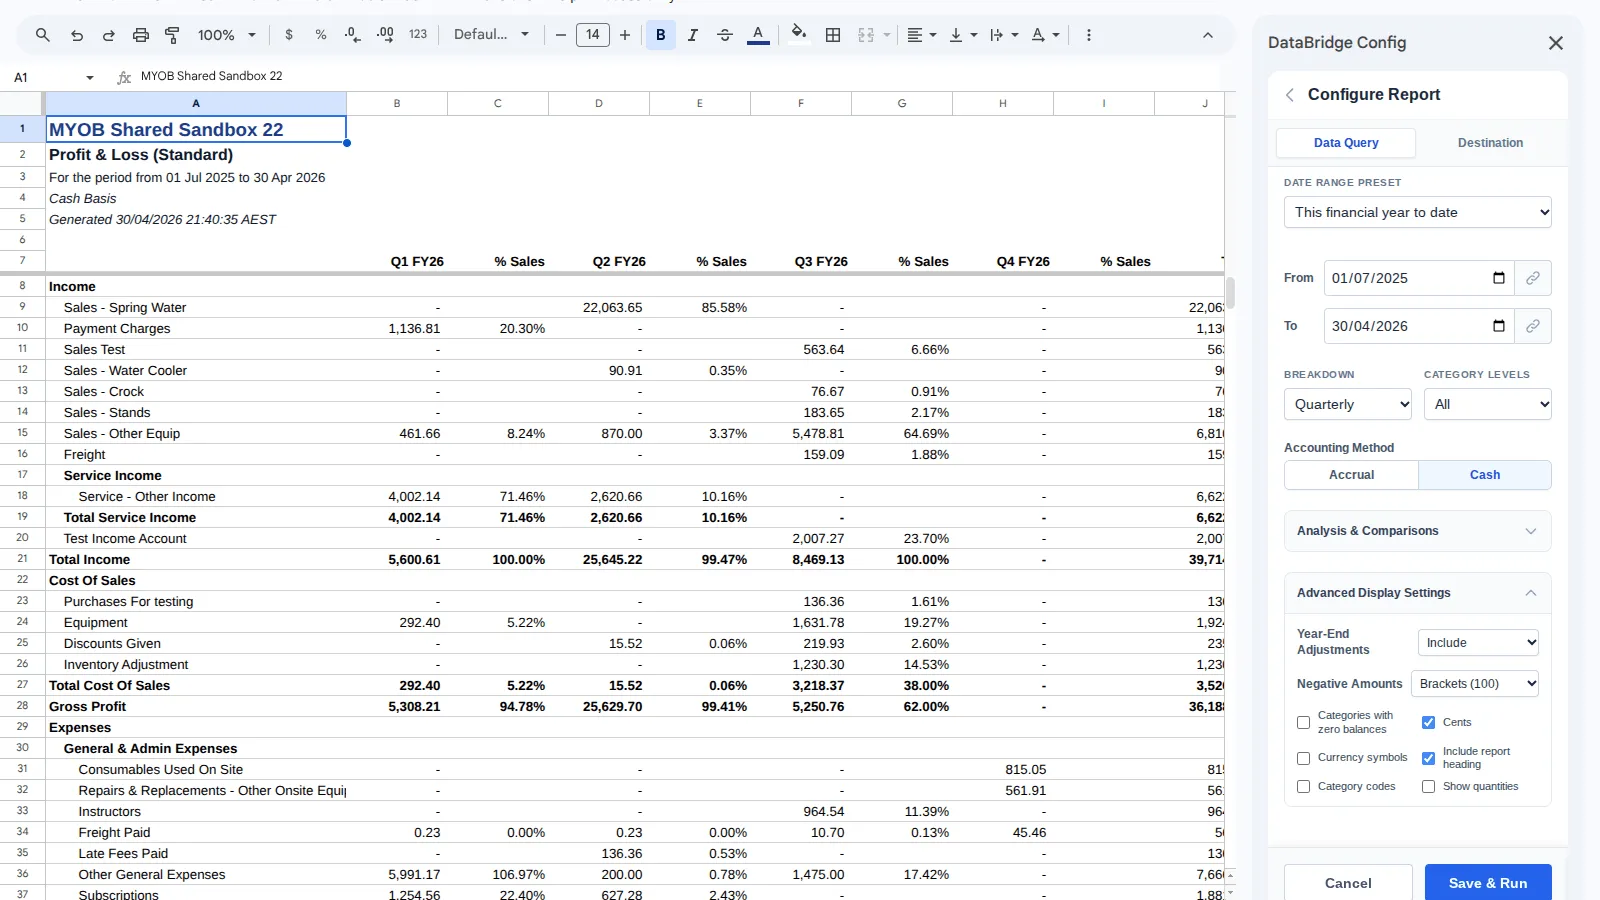Open more number formats (123)

point(418,35)
